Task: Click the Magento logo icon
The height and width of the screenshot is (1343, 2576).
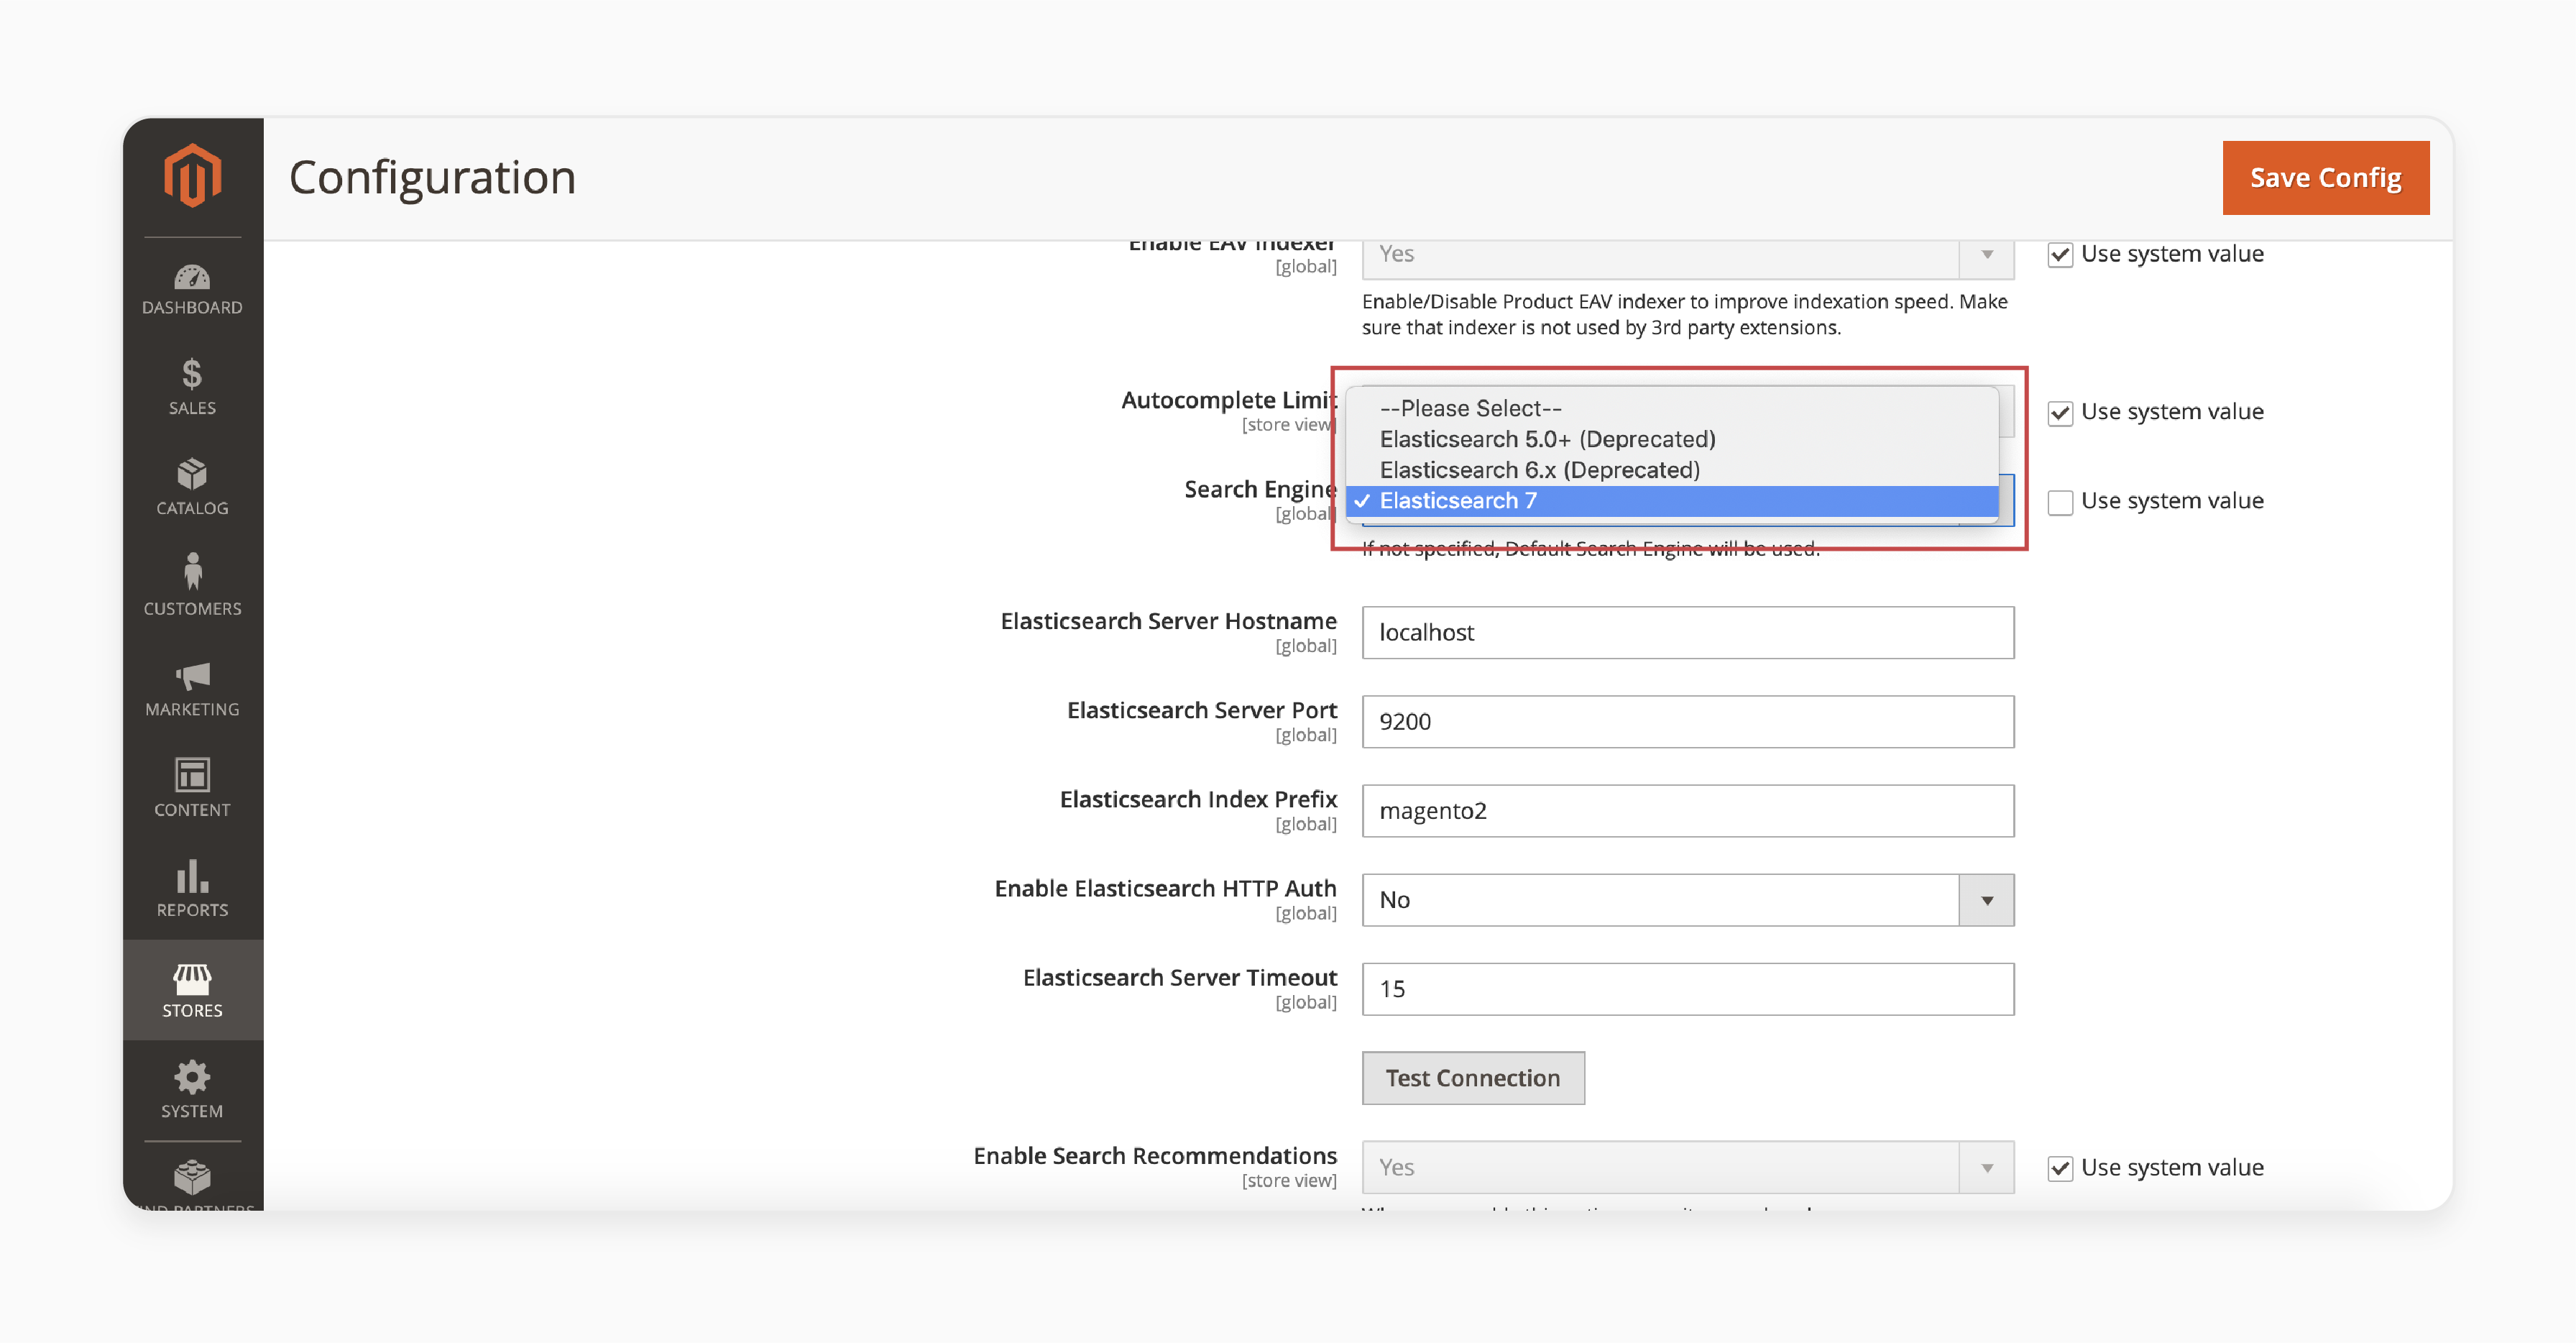Action: point(192,175)
